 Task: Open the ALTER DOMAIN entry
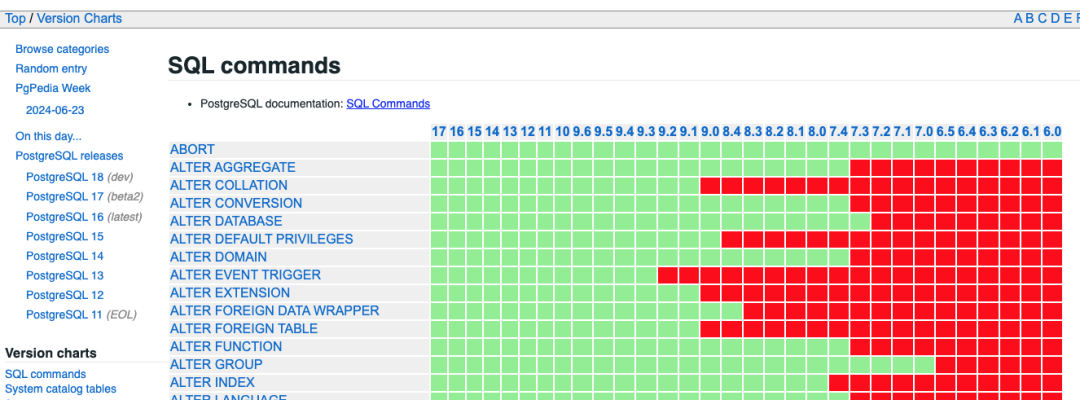click(x=218, y=257)
